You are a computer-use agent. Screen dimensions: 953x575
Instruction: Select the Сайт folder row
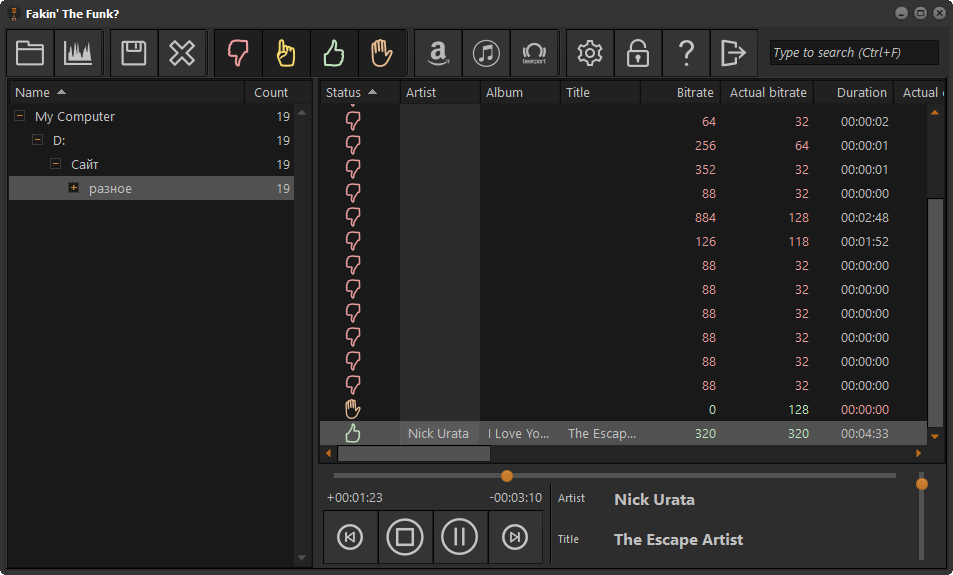click(151, 164)
